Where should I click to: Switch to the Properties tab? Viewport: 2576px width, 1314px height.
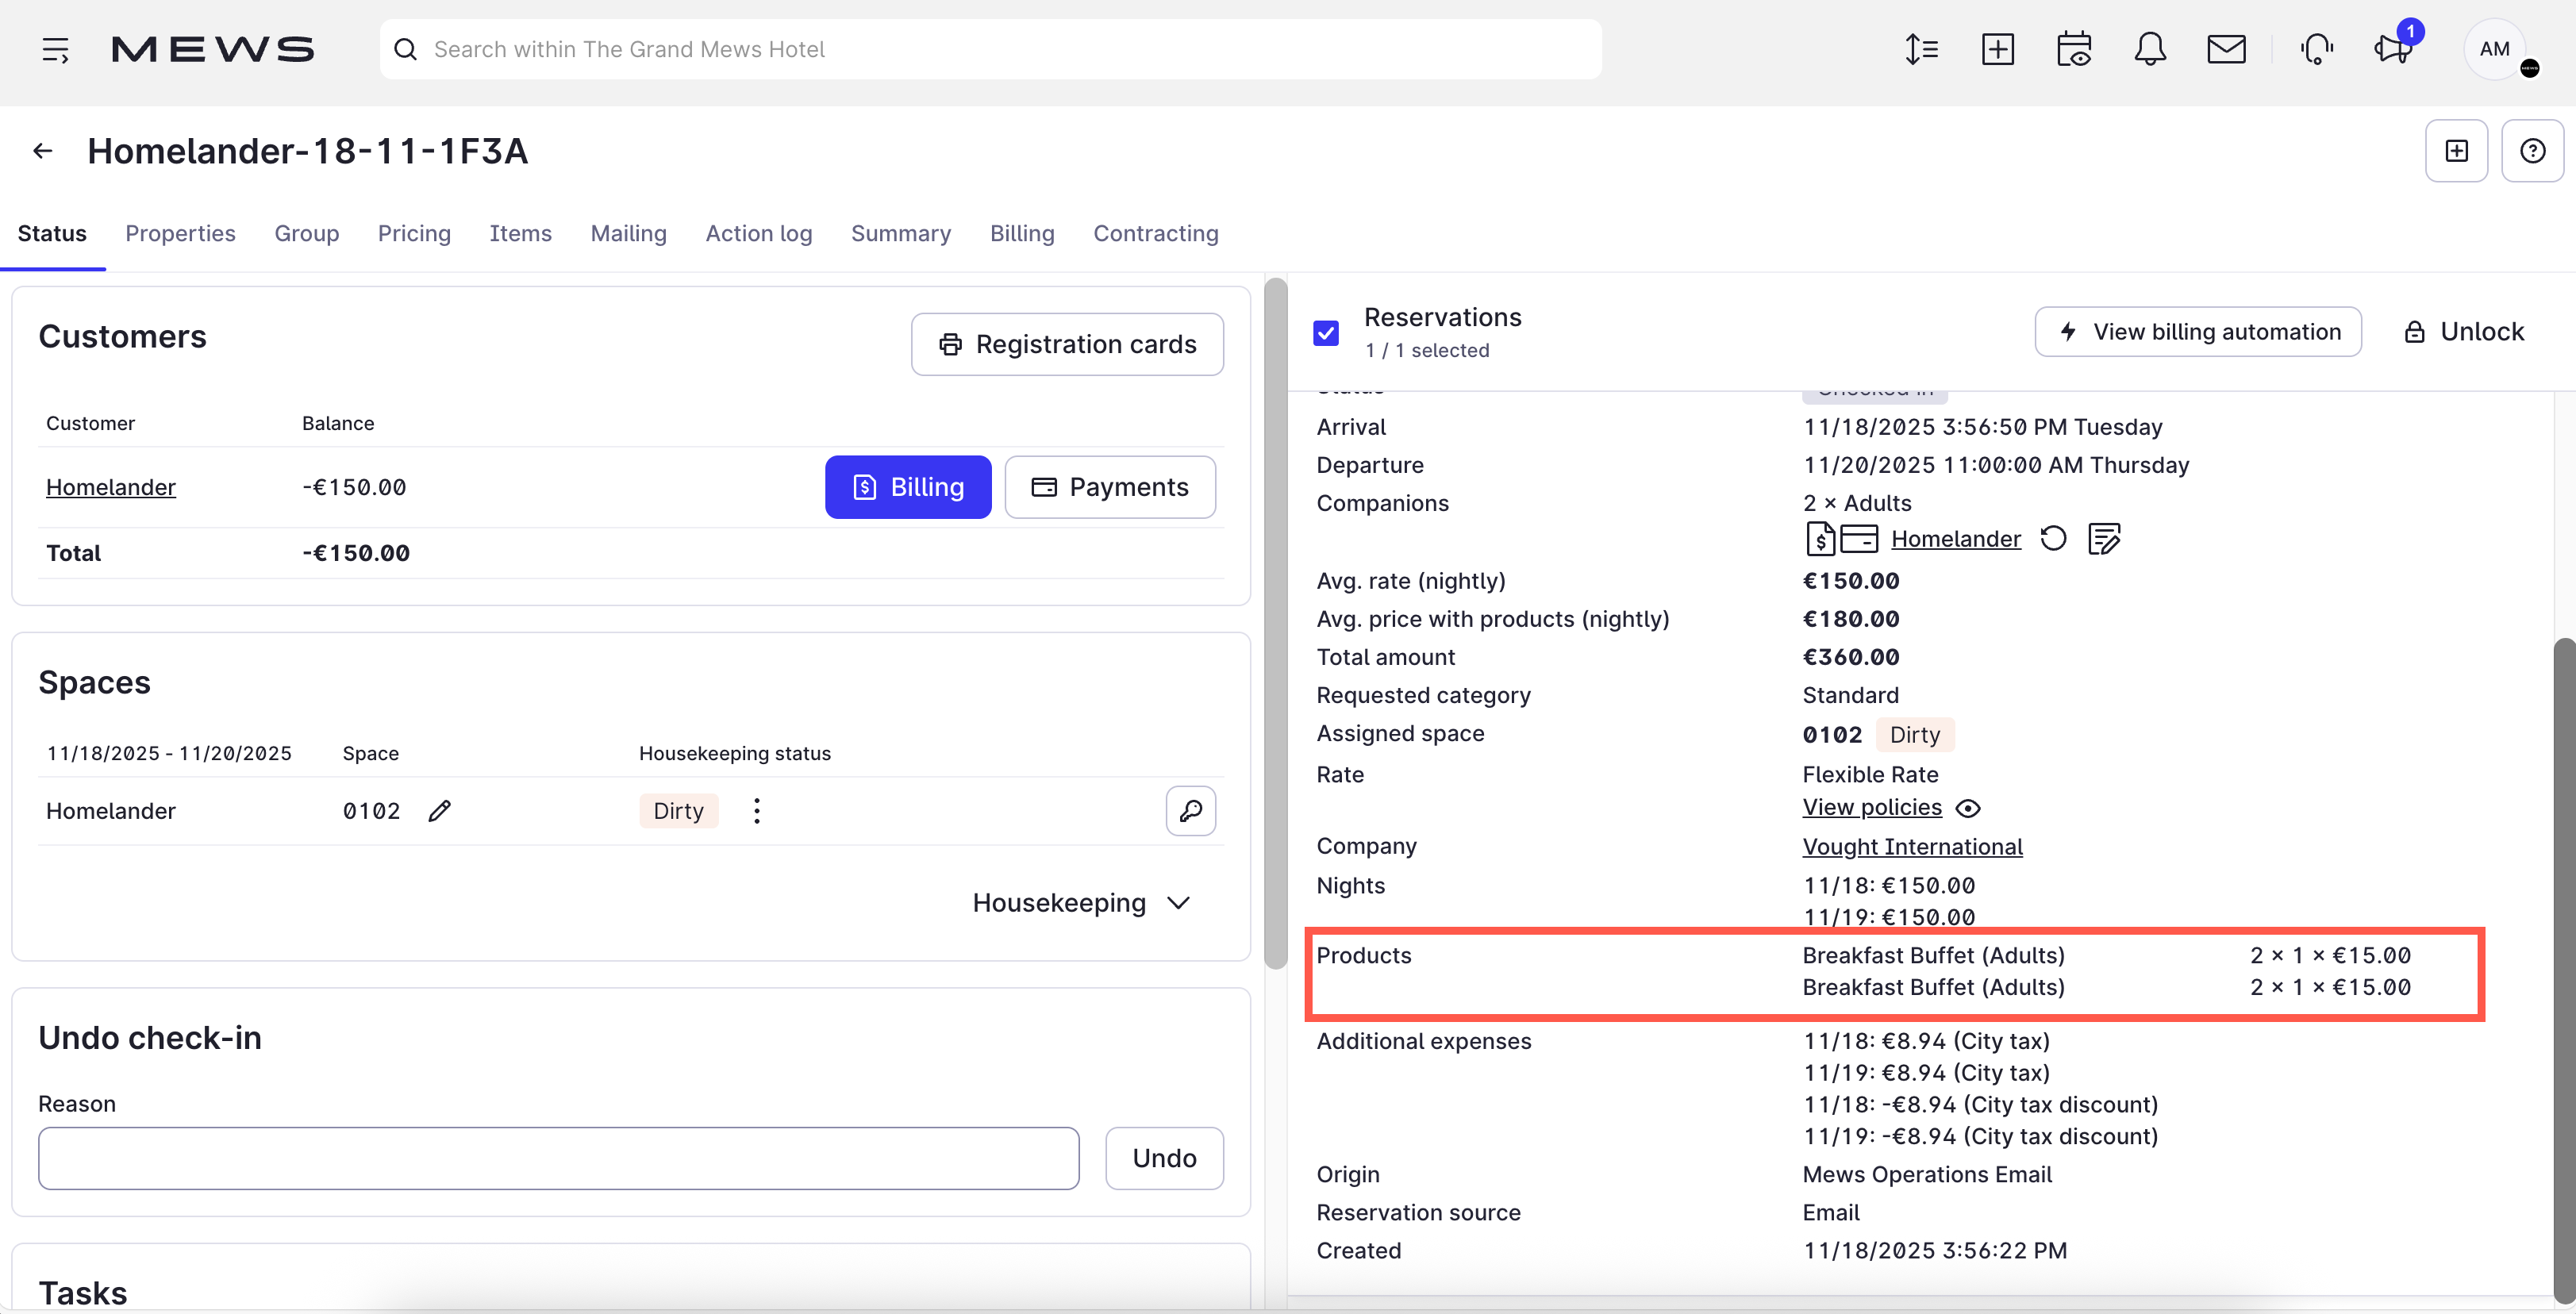click(x=180, y=233)
